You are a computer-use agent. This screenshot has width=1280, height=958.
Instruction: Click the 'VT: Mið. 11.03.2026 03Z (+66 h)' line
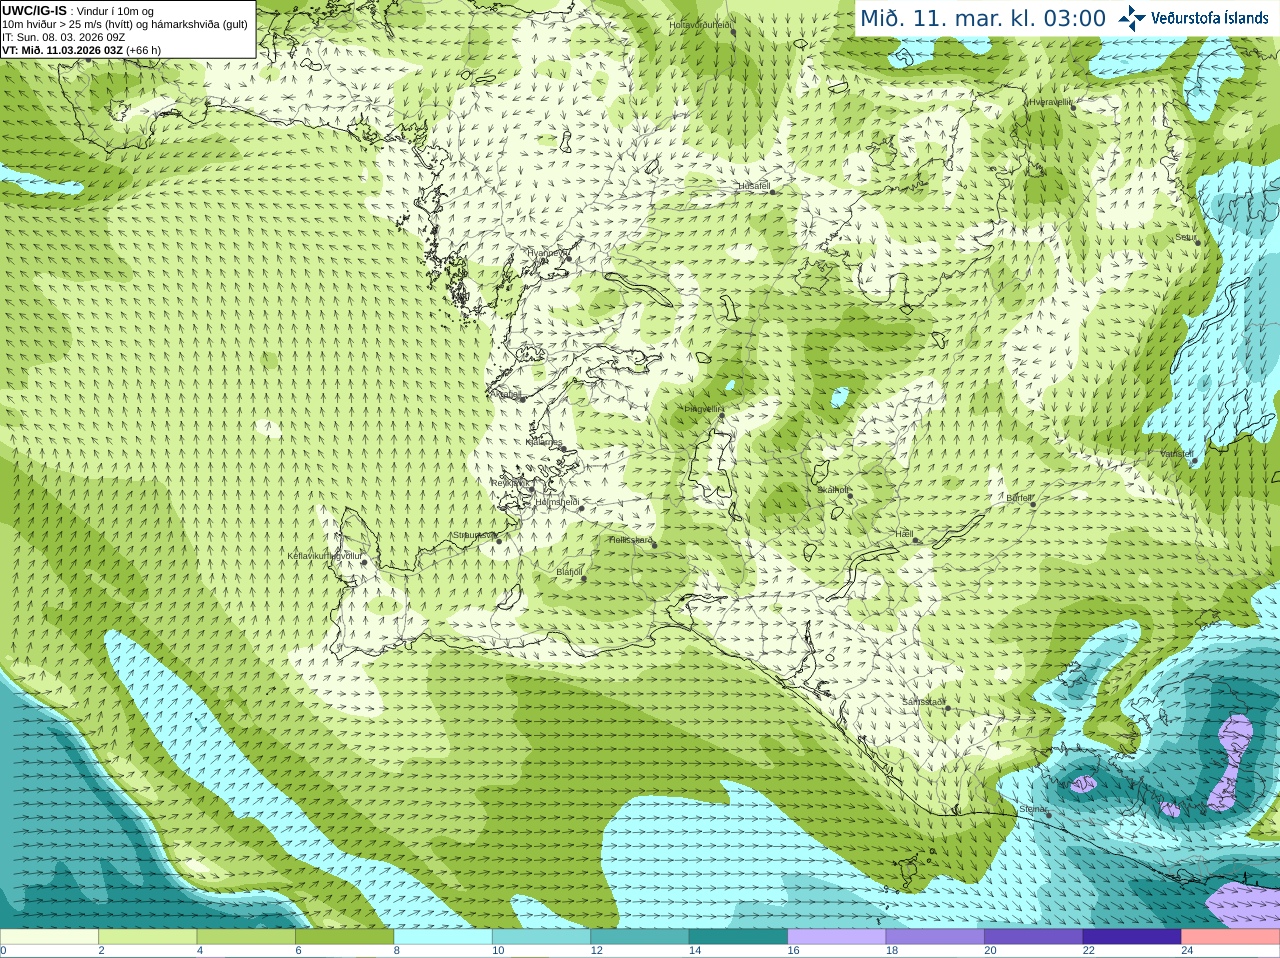pyautogui.click(x=81, y=50)
